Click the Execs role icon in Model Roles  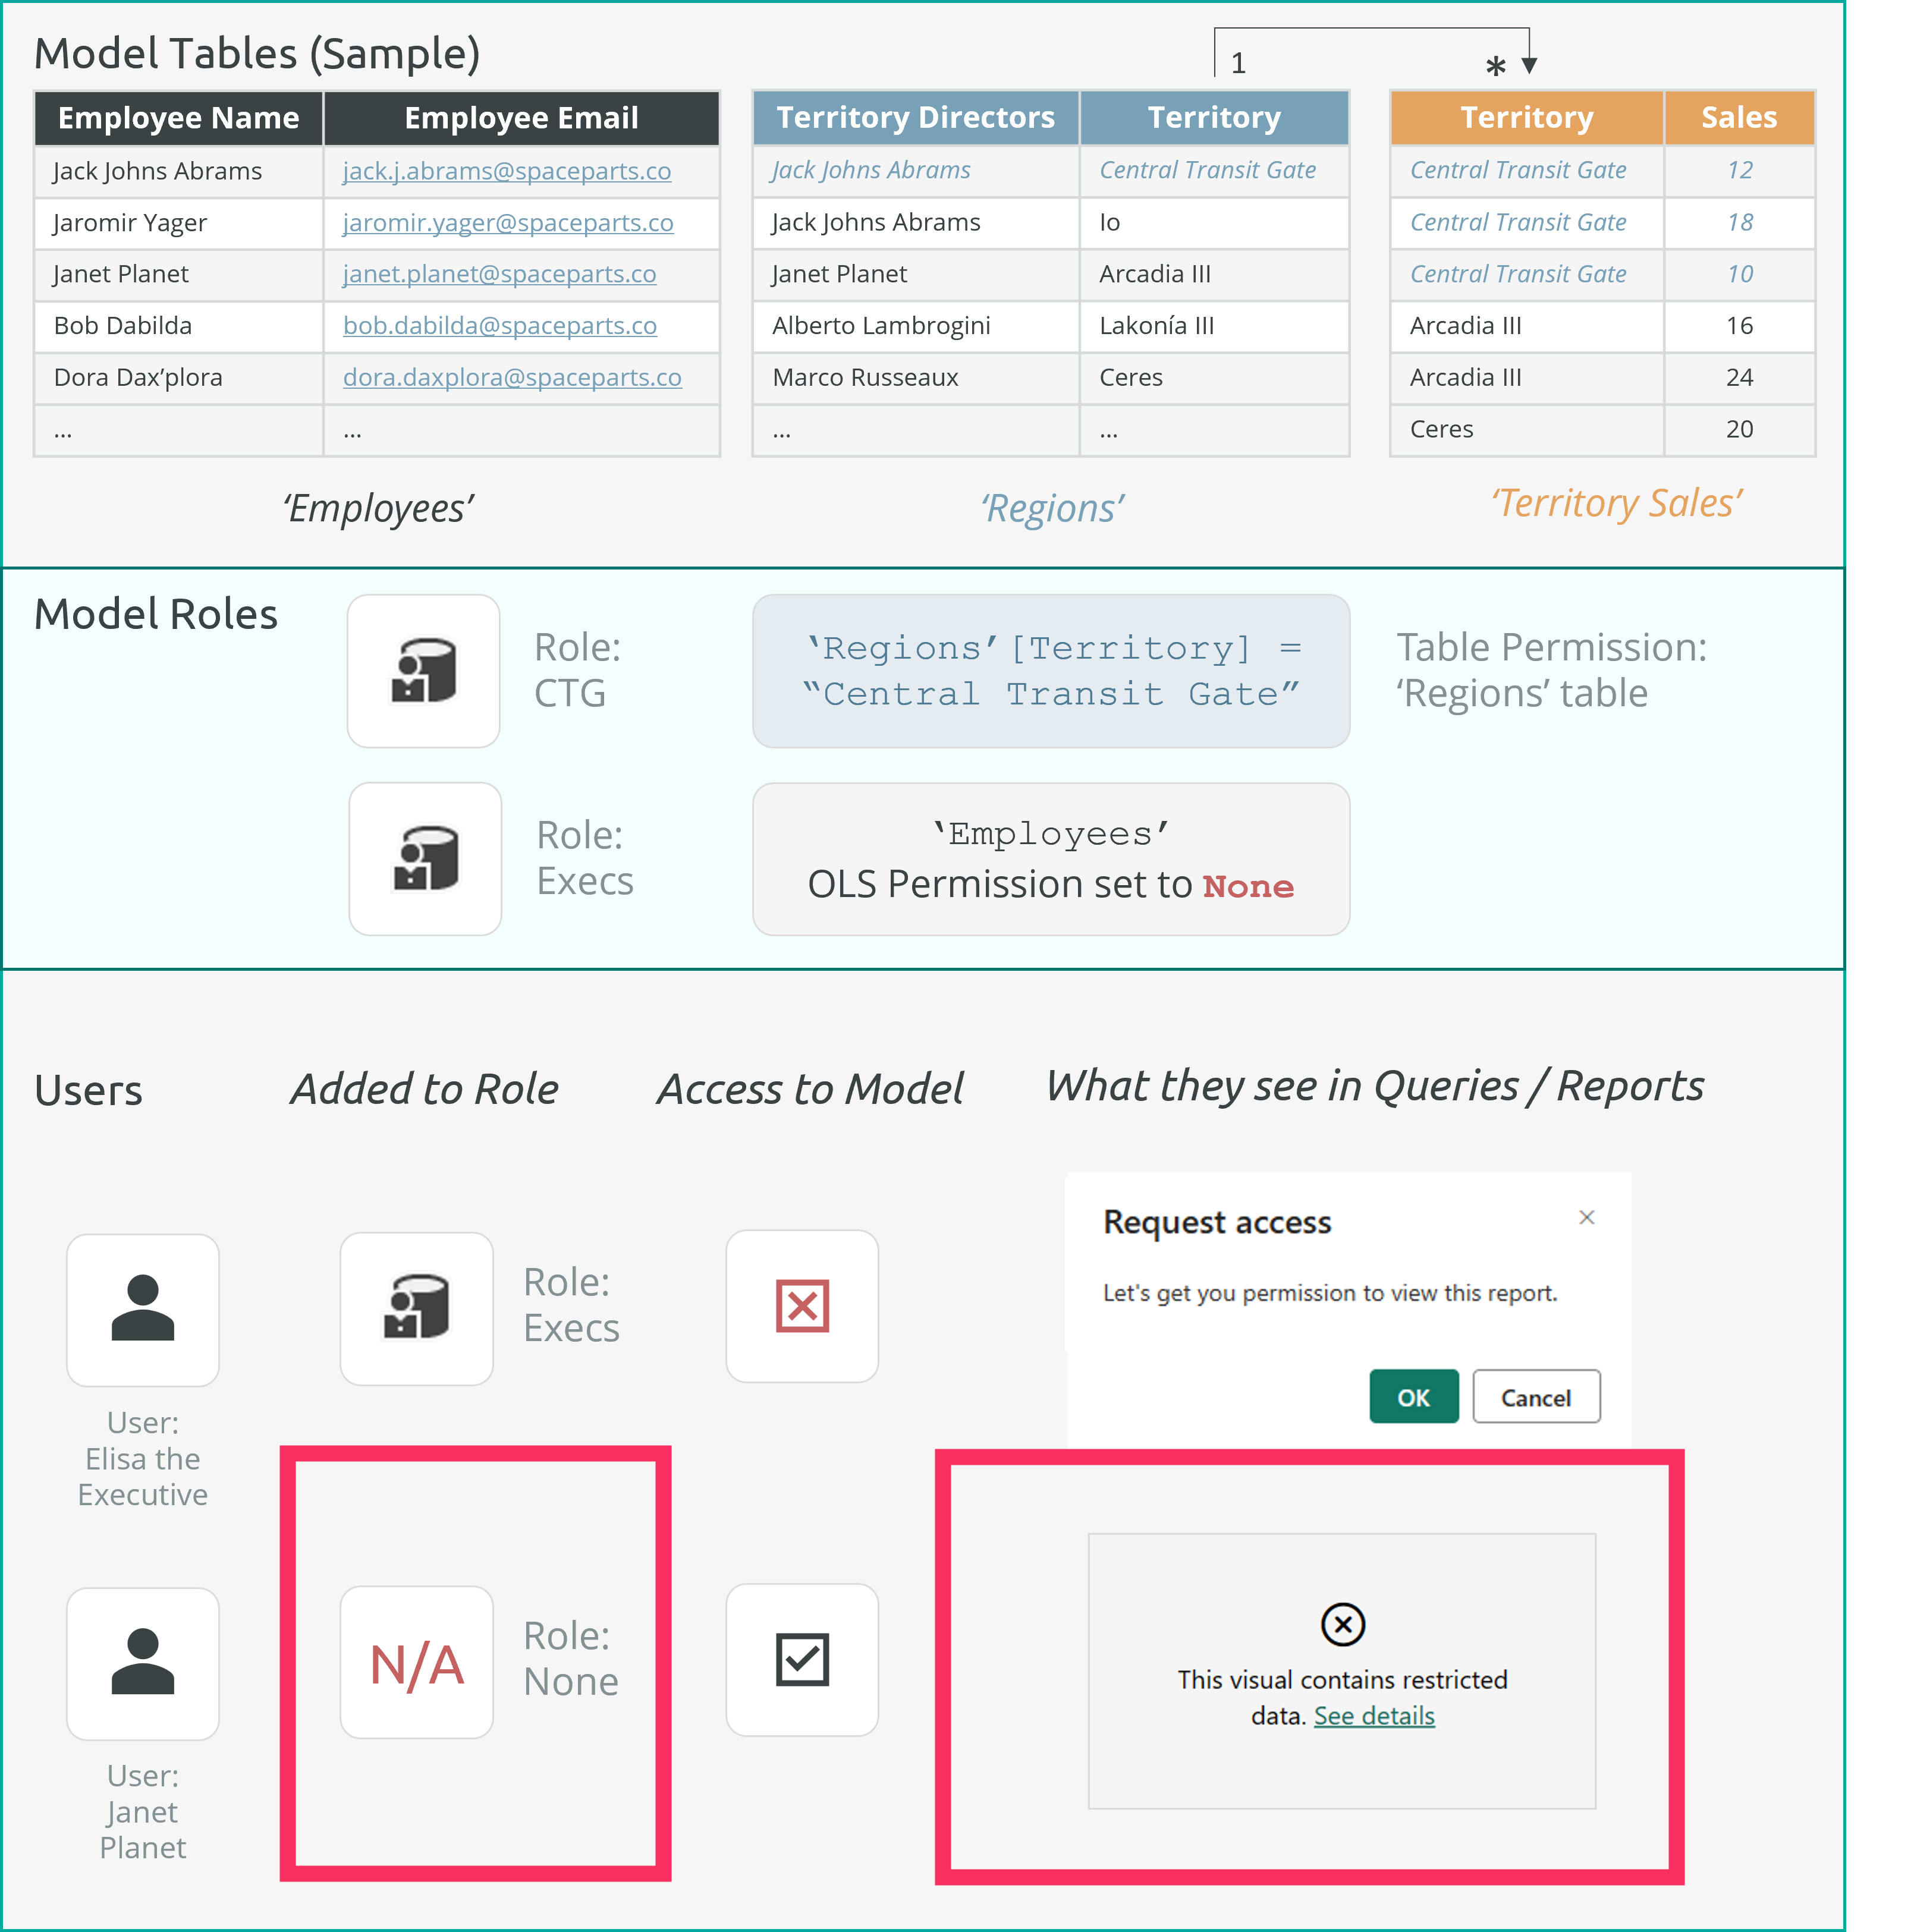click(x=425, y=858)
